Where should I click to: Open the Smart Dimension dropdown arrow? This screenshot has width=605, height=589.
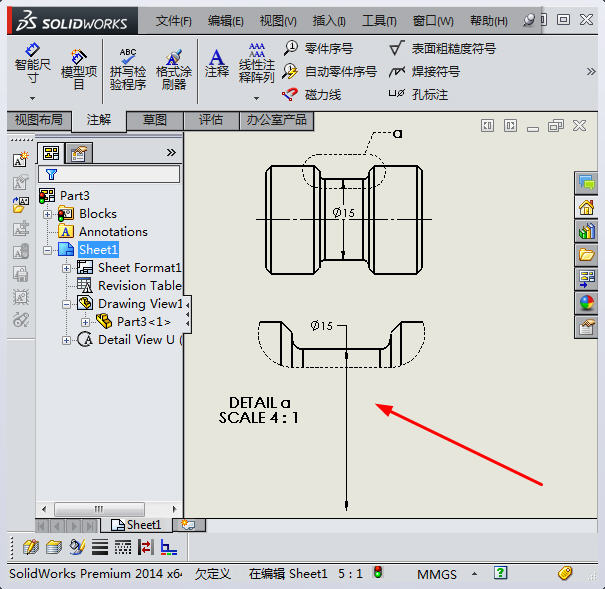pyautogui.click(x=32, y=98)
